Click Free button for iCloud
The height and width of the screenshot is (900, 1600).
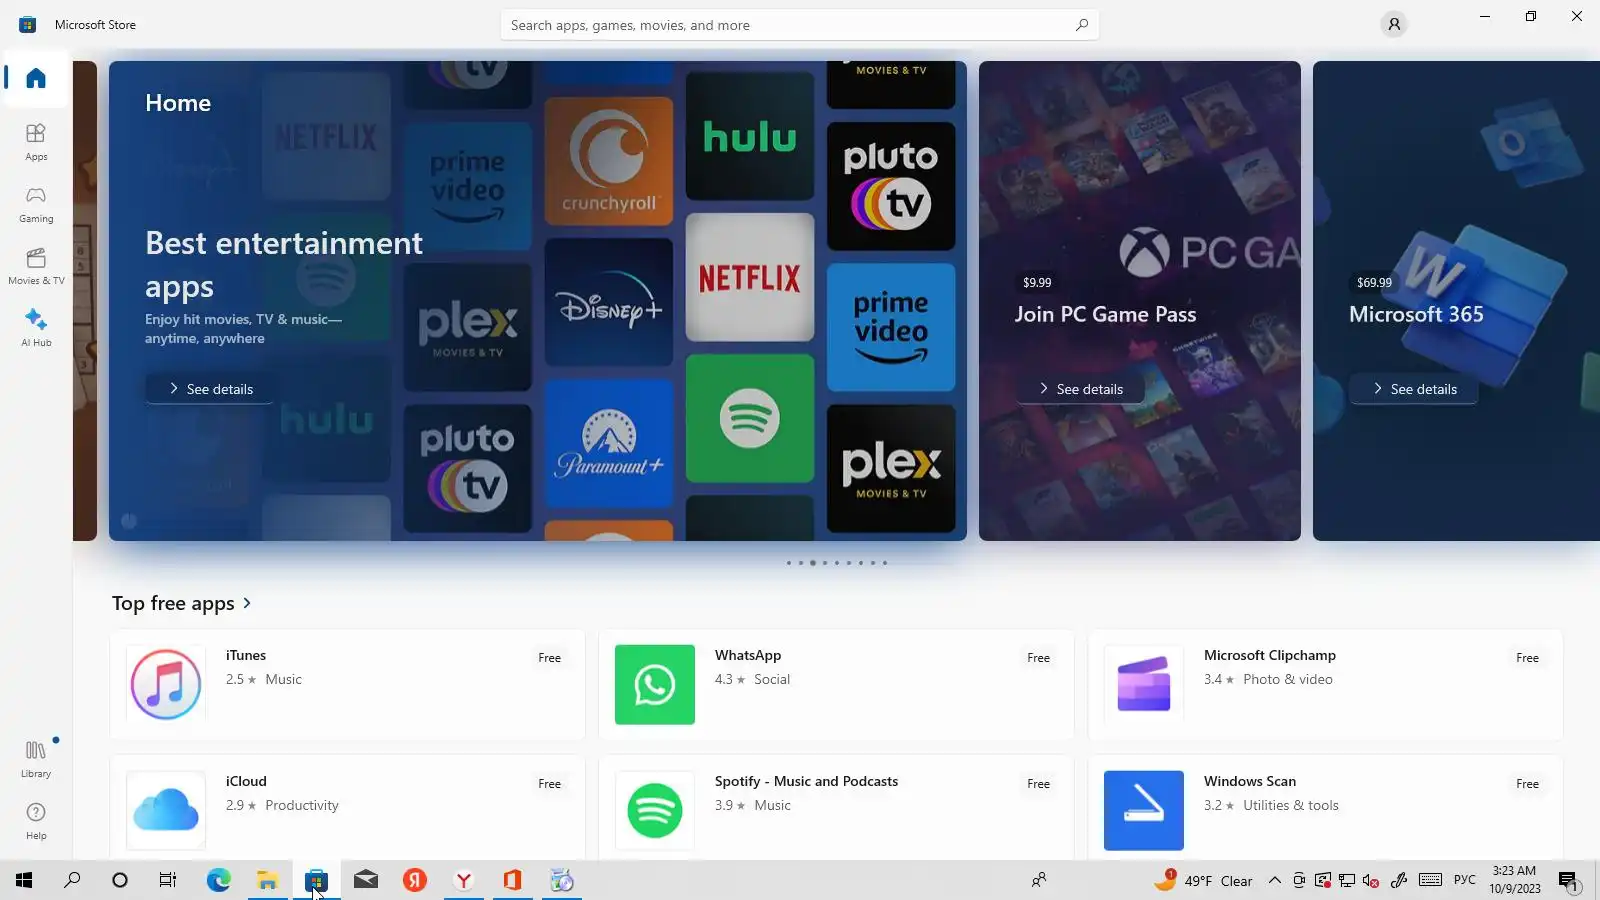(x=550, y=784)
